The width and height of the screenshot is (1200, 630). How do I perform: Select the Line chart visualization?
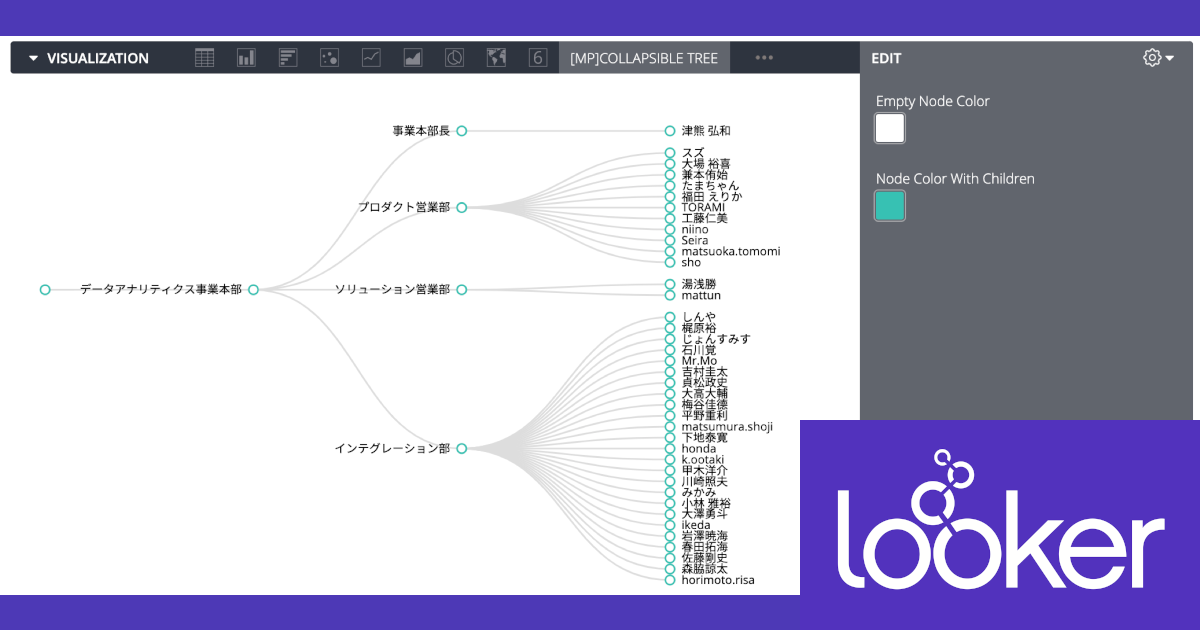371,57
